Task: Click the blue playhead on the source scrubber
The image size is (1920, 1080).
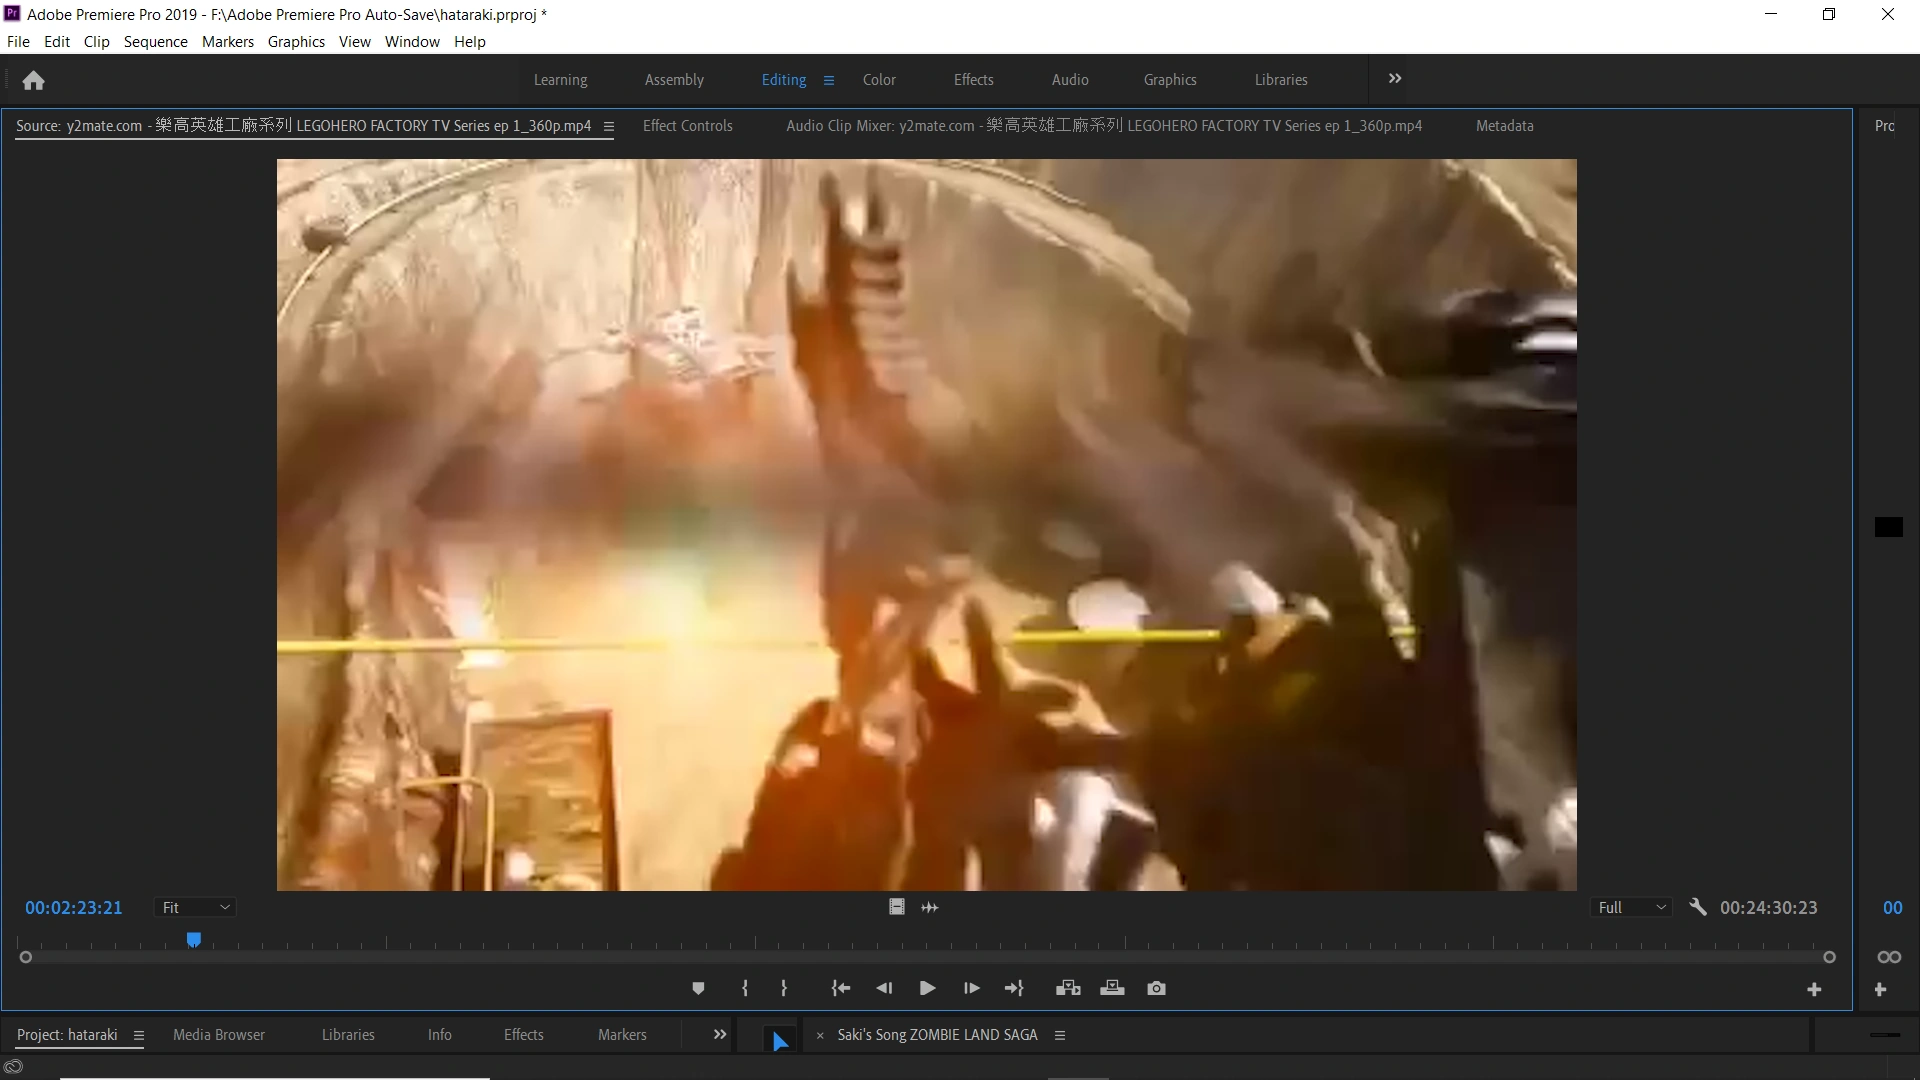Action: click(194, 940)
